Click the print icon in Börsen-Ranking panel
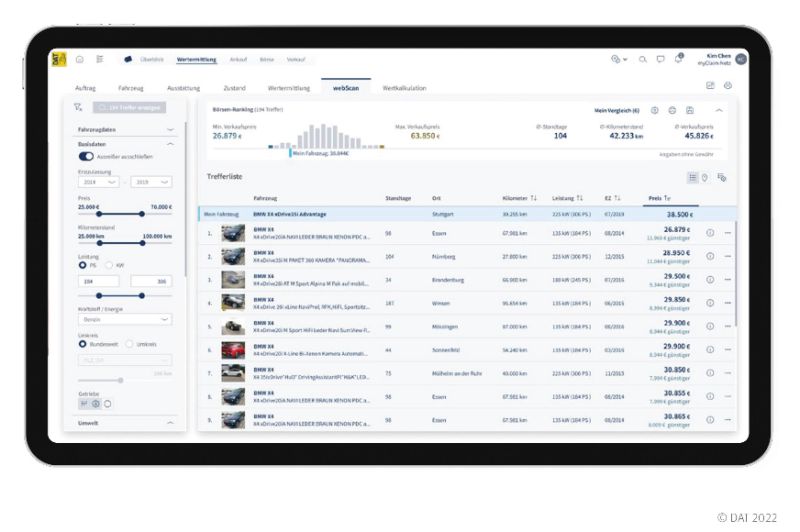The image size is (800, 532). tap(672, 109)
